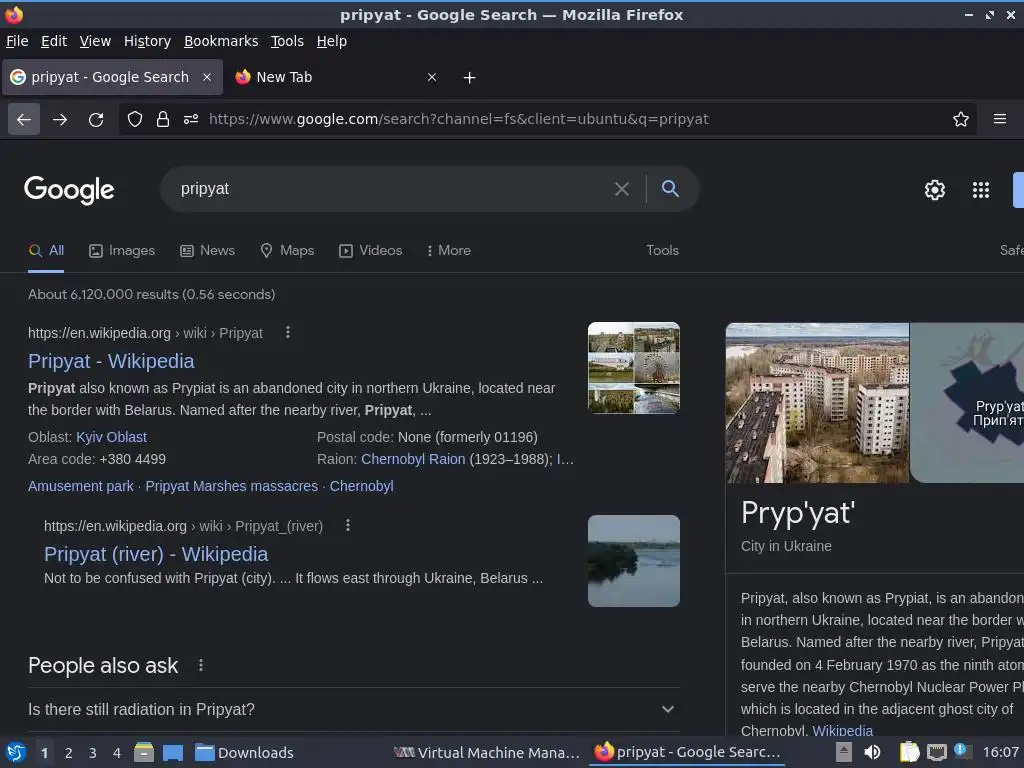
Task: Open the Bookmarks menu
Action: [221, 41]
